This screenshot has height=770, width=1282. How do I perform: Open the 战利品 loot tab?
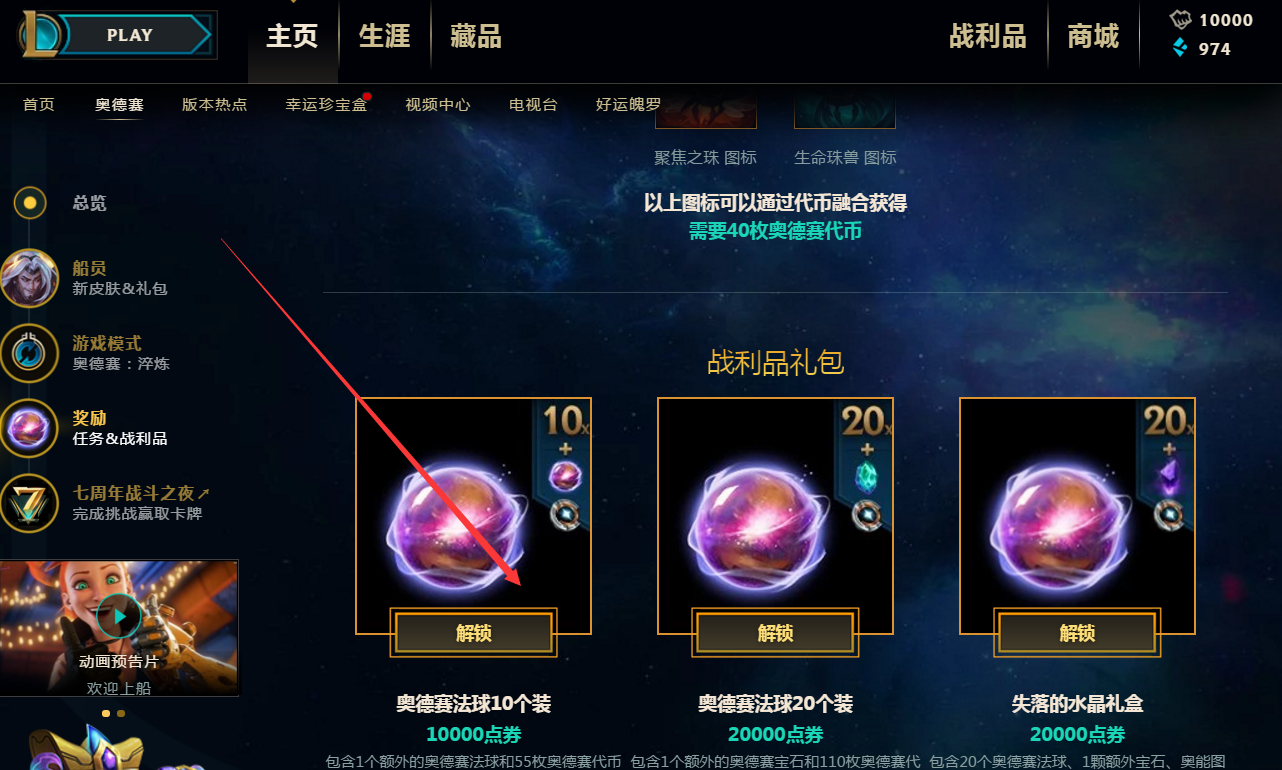pos(988,37)
